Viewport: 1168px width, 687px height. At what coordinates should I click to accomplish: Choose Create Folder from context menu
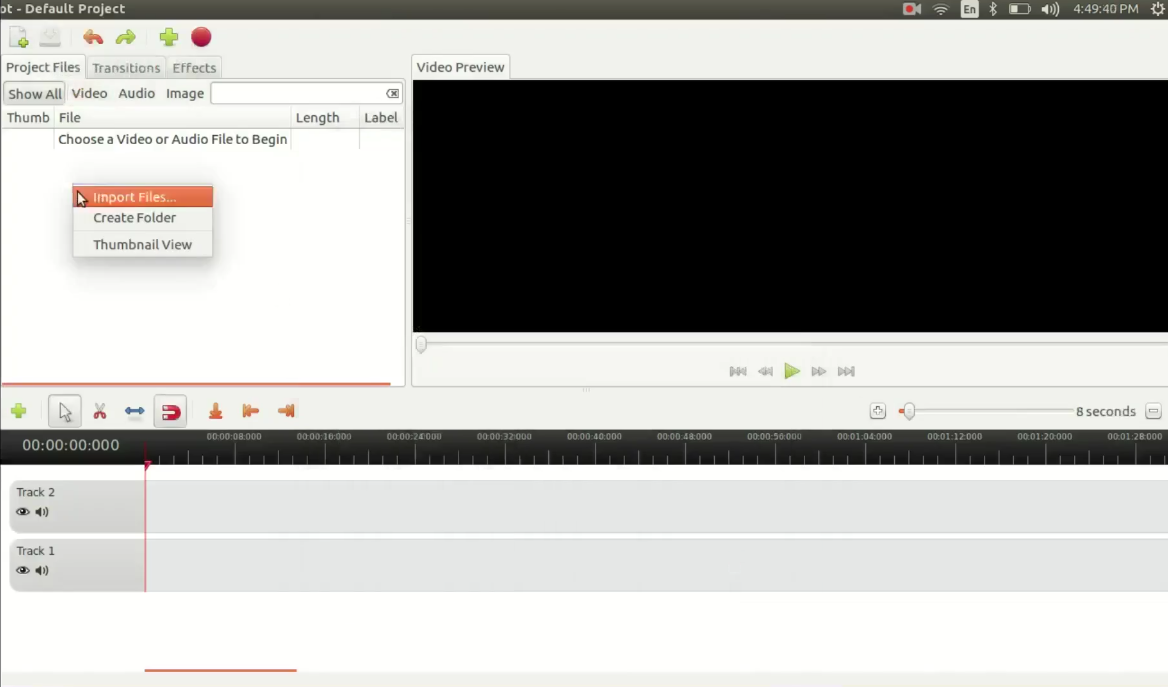point(143,218)
